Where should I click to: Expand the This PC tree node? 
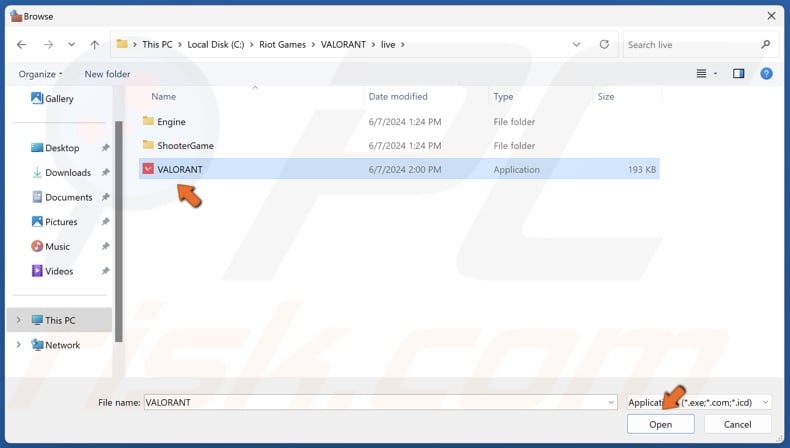[19, 320]
